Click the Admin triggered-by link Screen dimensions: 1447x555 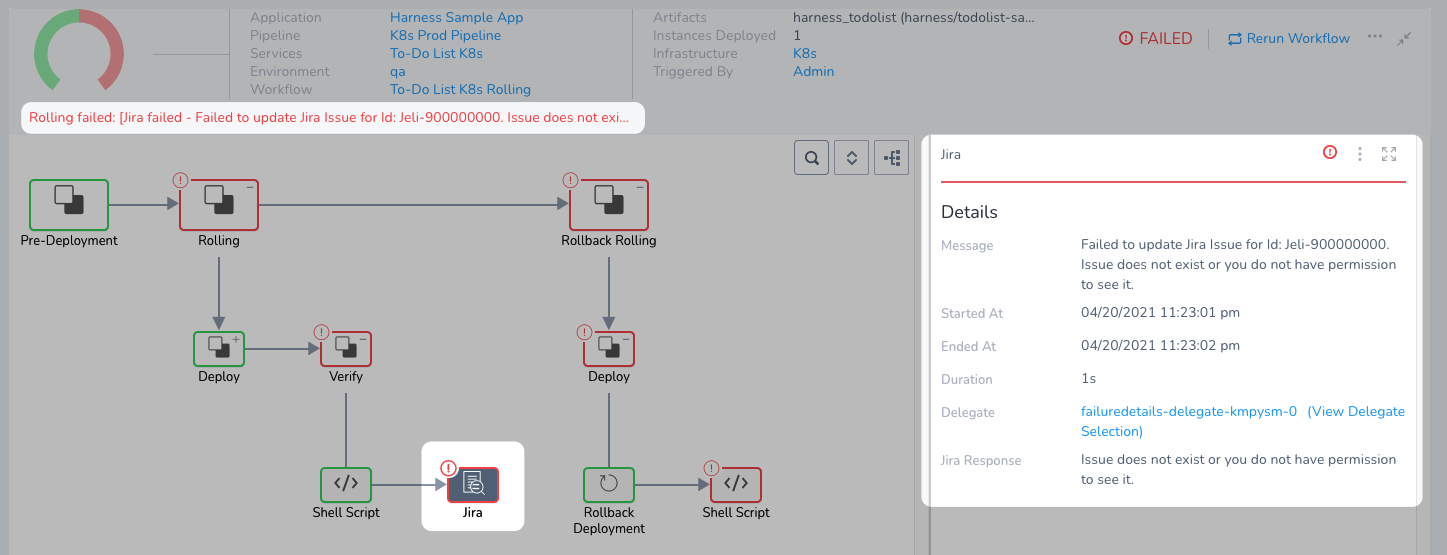(813, 71)
